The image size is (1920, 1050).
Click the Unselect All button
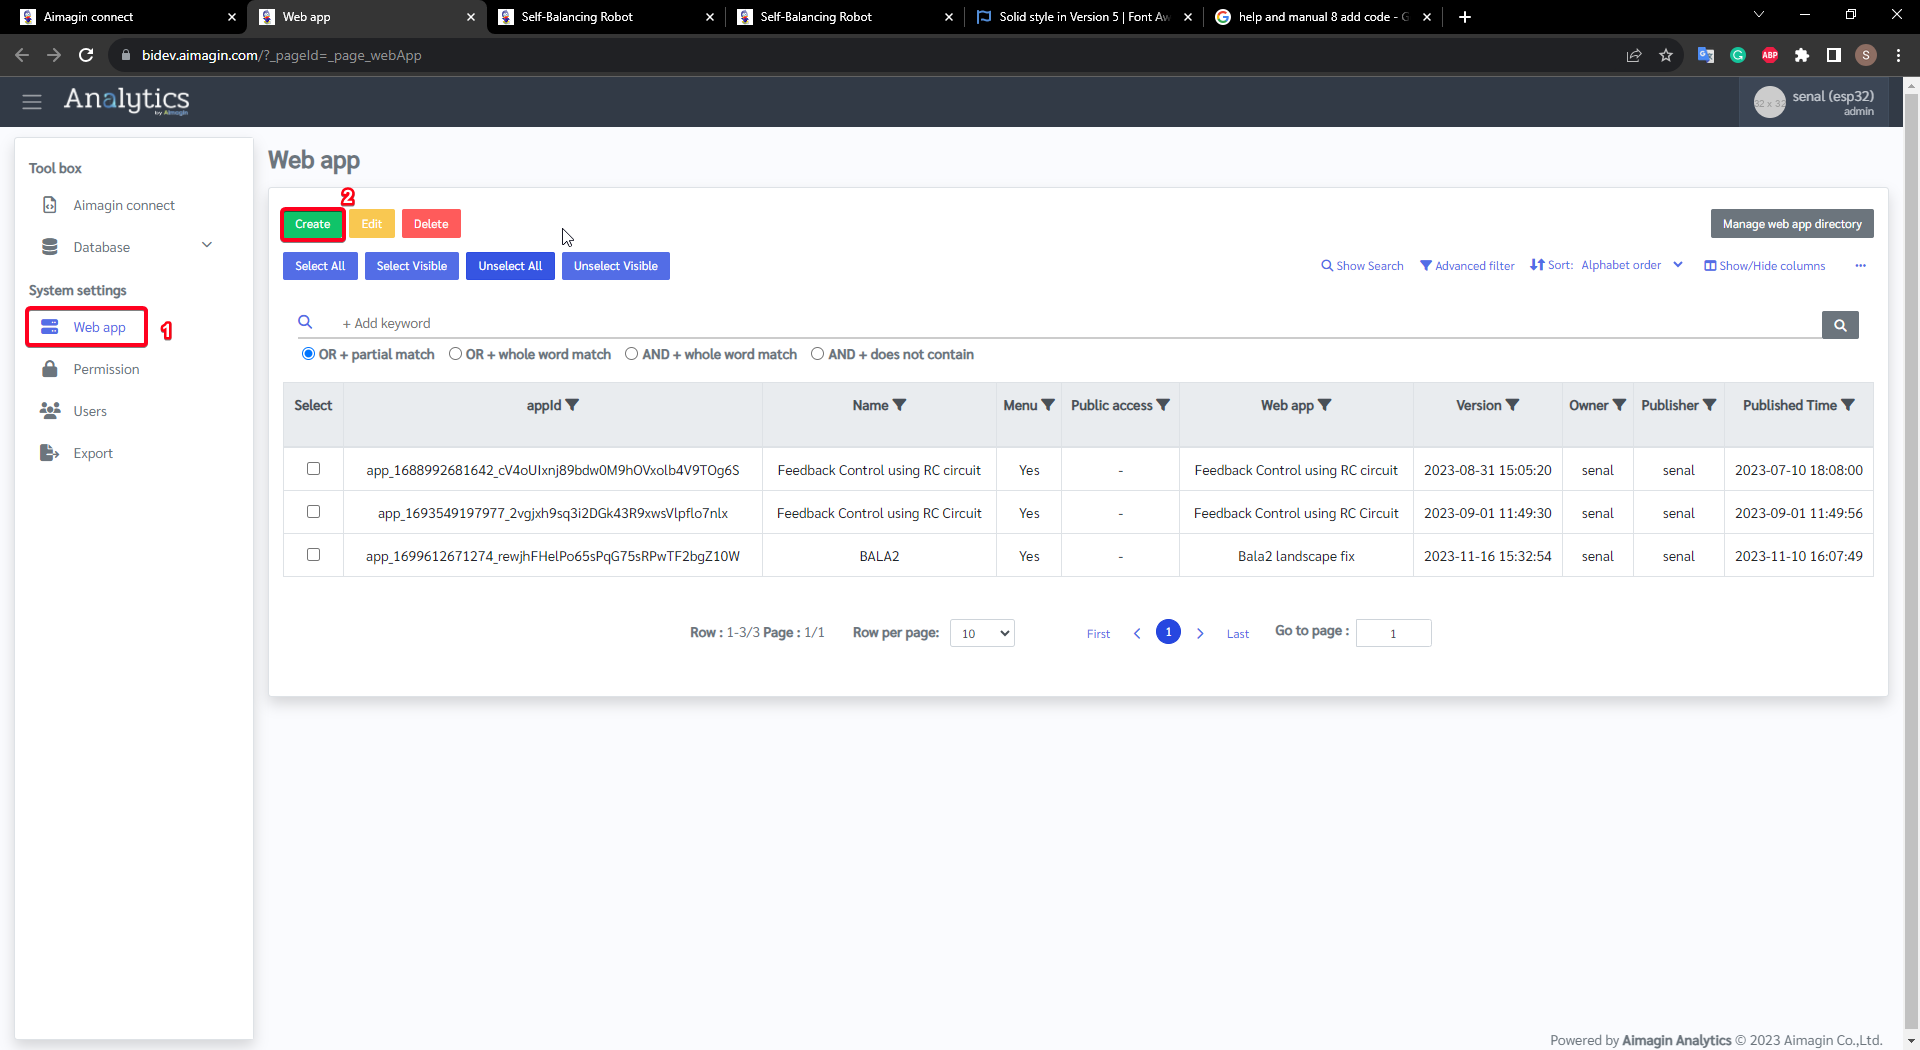click(x=510, y=266)
